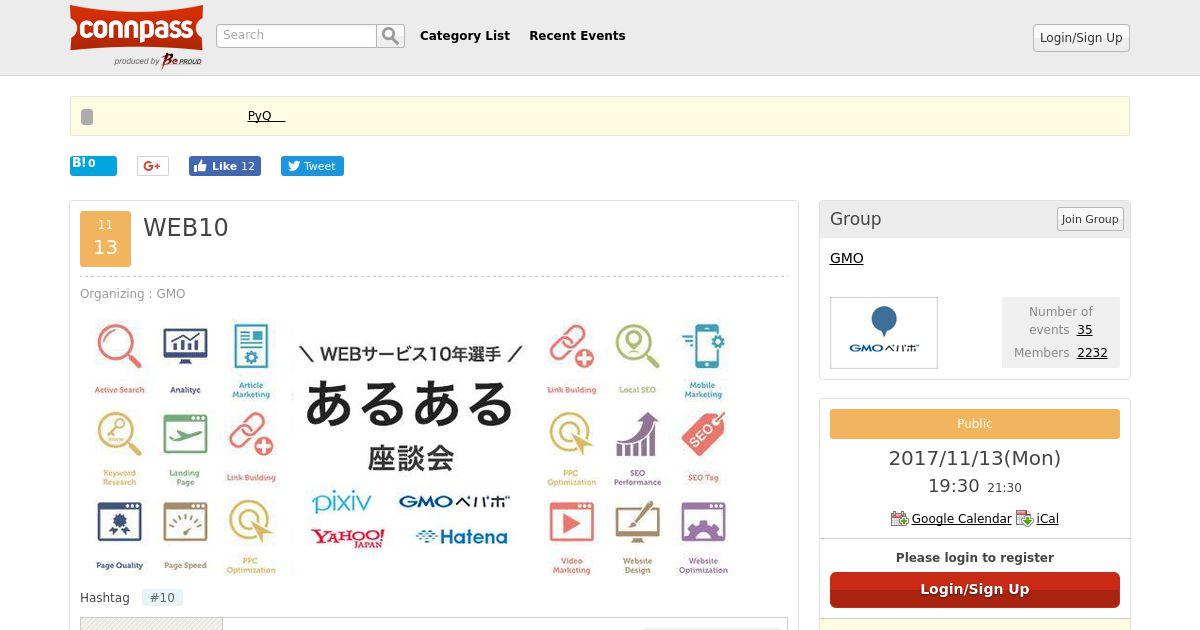The height and width of the screenshot is (630, 1200).
Task: Open the 2232 members link
Action: (1092, 353)
